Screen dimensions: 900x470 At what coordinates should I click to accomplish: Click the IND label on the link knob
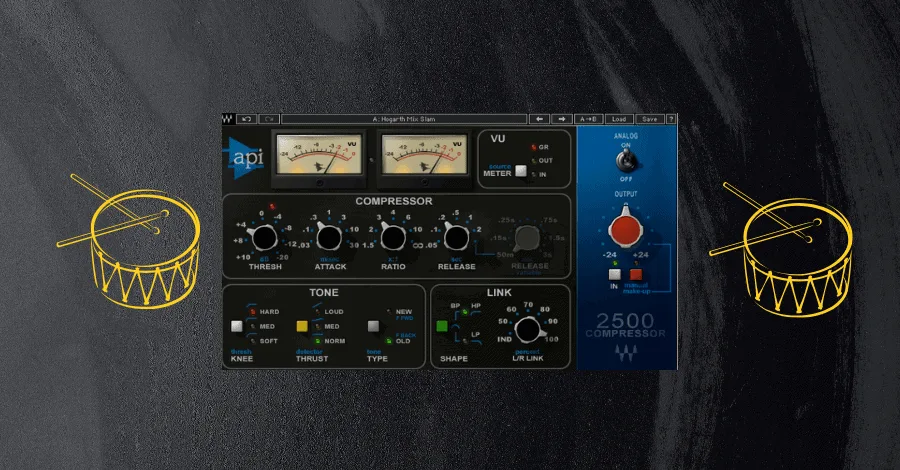504,339
